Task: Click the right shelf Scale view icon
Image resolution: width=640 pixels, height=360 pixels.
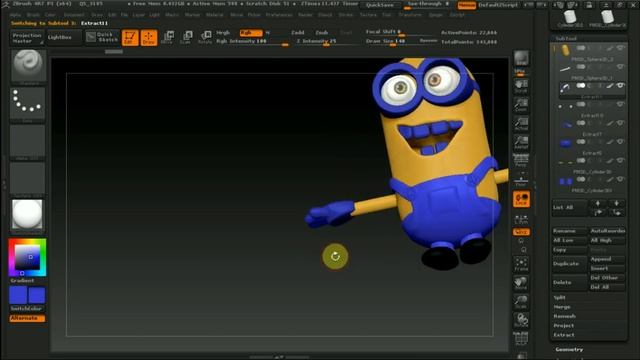Action: tap(521, 302)
